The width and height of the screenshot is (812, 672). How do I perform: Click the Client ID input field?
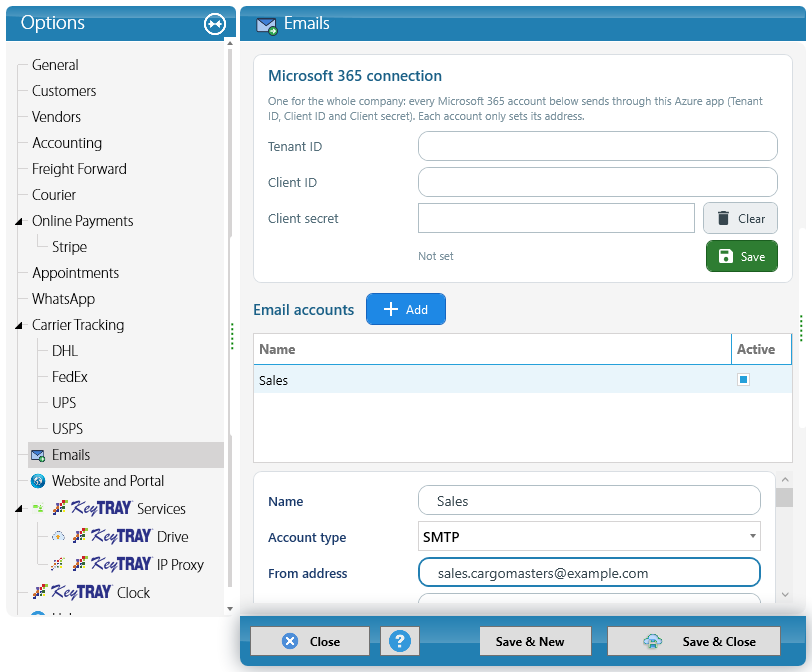click(598, 182)
